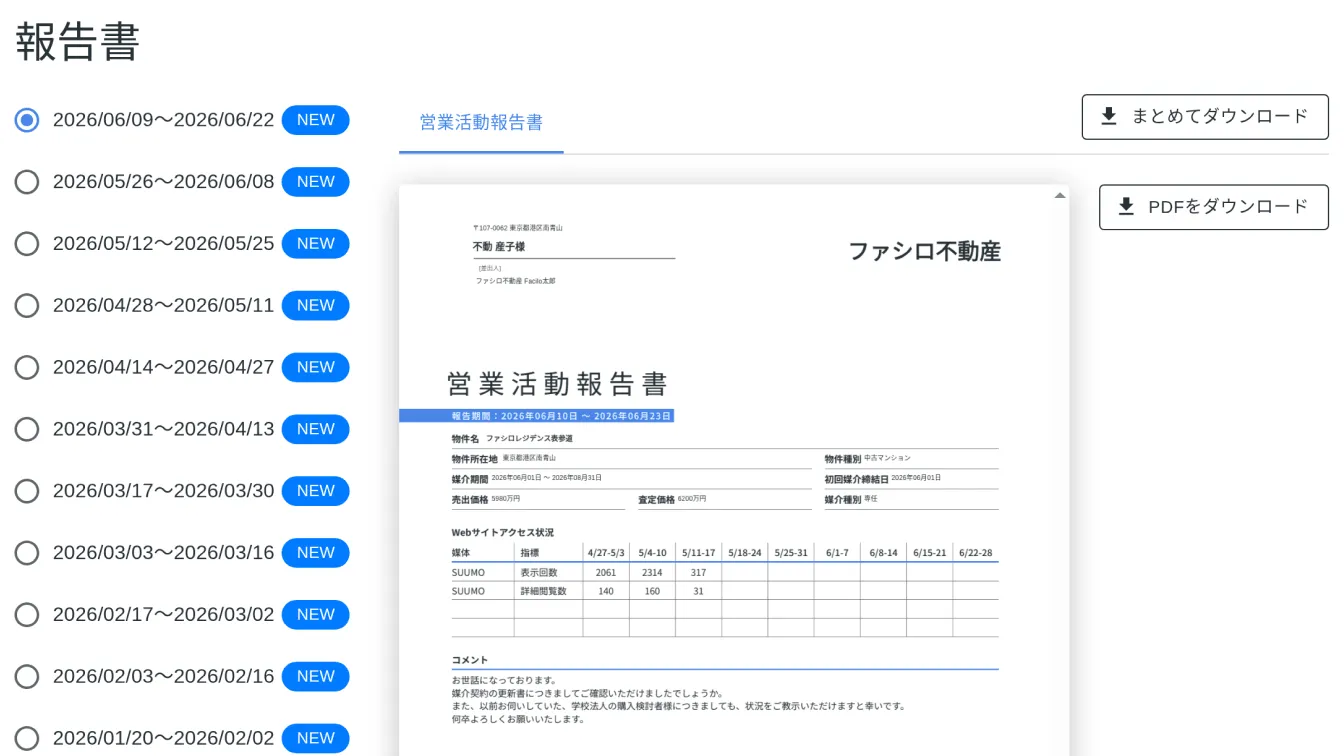1344x756 pixels.
Task: Click NEW badge next to 2026/05/26～2026/06/08
Action: (x=315, y=182)
